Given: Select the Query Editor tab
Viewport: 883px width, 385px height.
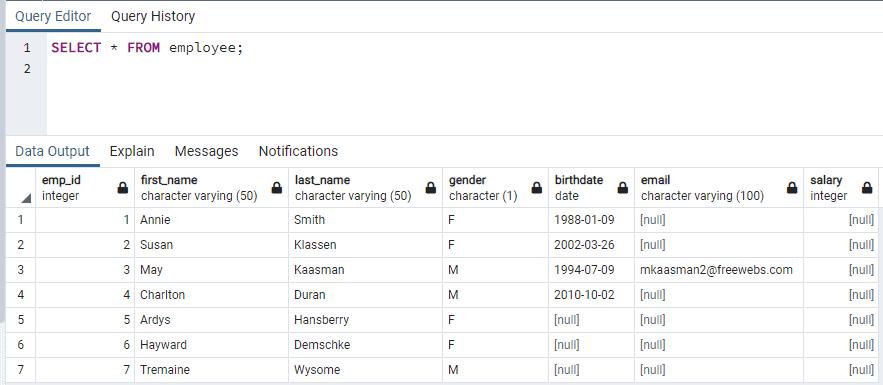Looking at the screenshot, I should [x=53, y=16].
